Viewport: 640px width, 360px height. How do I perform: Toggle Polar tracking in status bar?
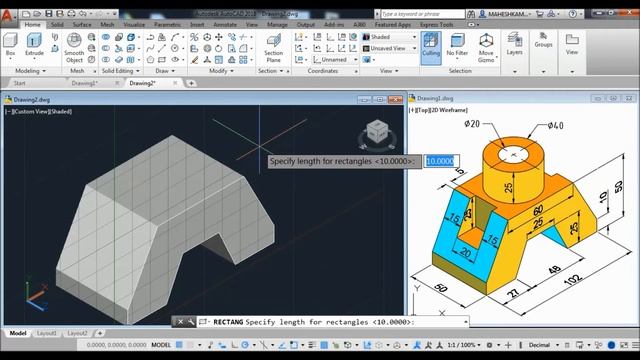[245, 345]
